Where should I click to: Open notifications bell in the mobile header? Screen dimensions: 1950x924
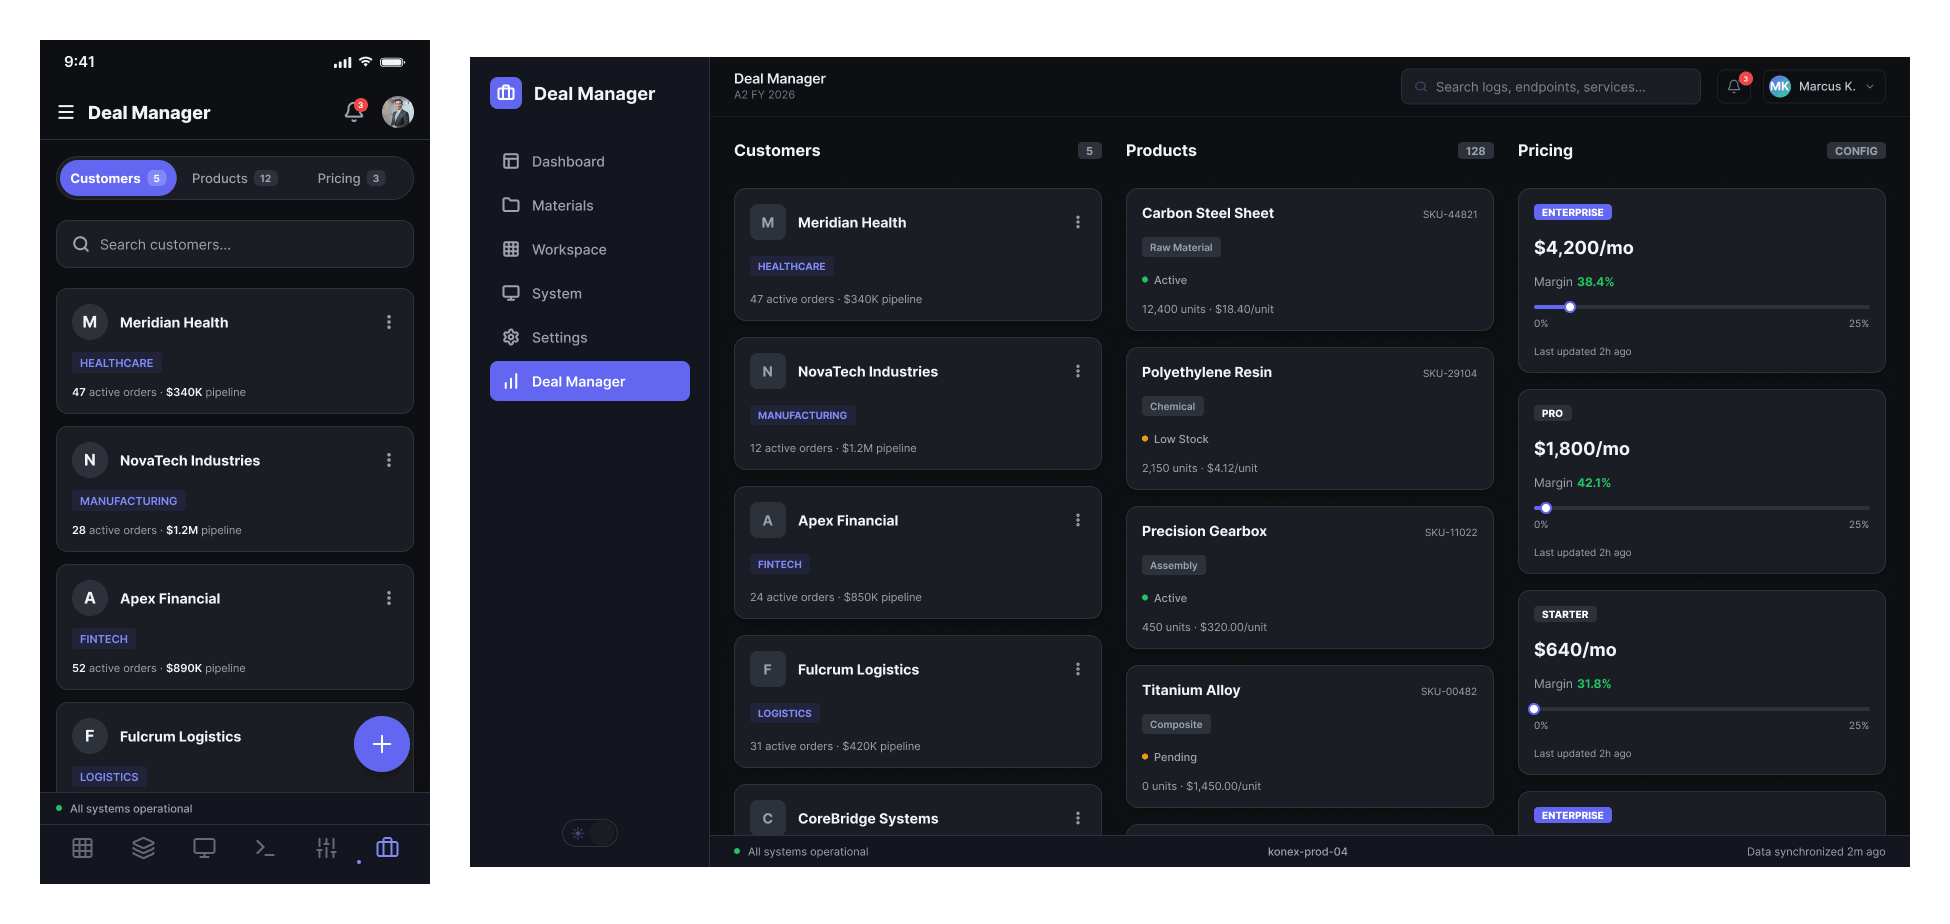point(354,112)
